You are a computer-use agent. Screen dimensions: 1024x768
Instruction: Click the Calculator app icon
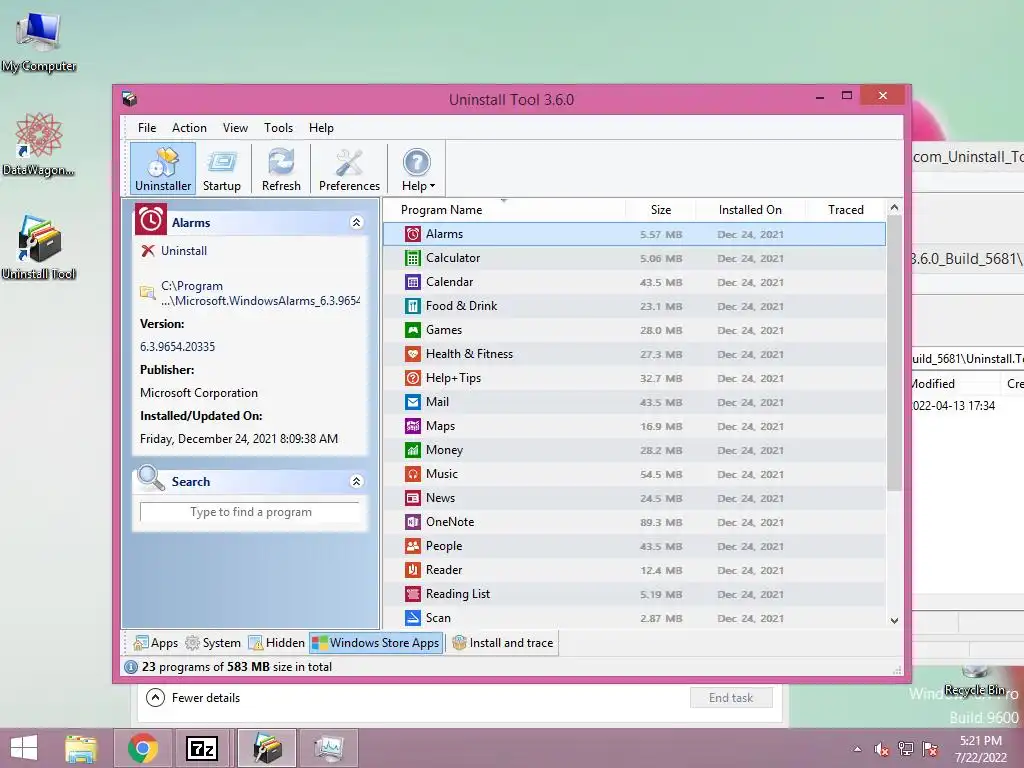(413, 258)
